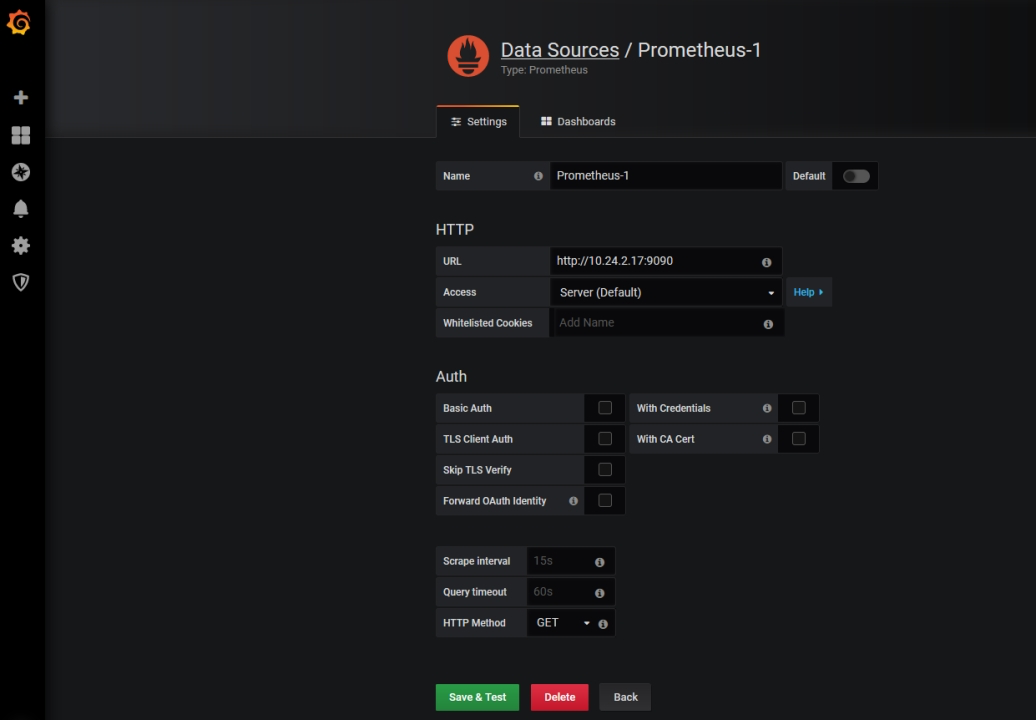Open the Server Admin shield icon
The image size is (1036, 720).
point(20,283)
